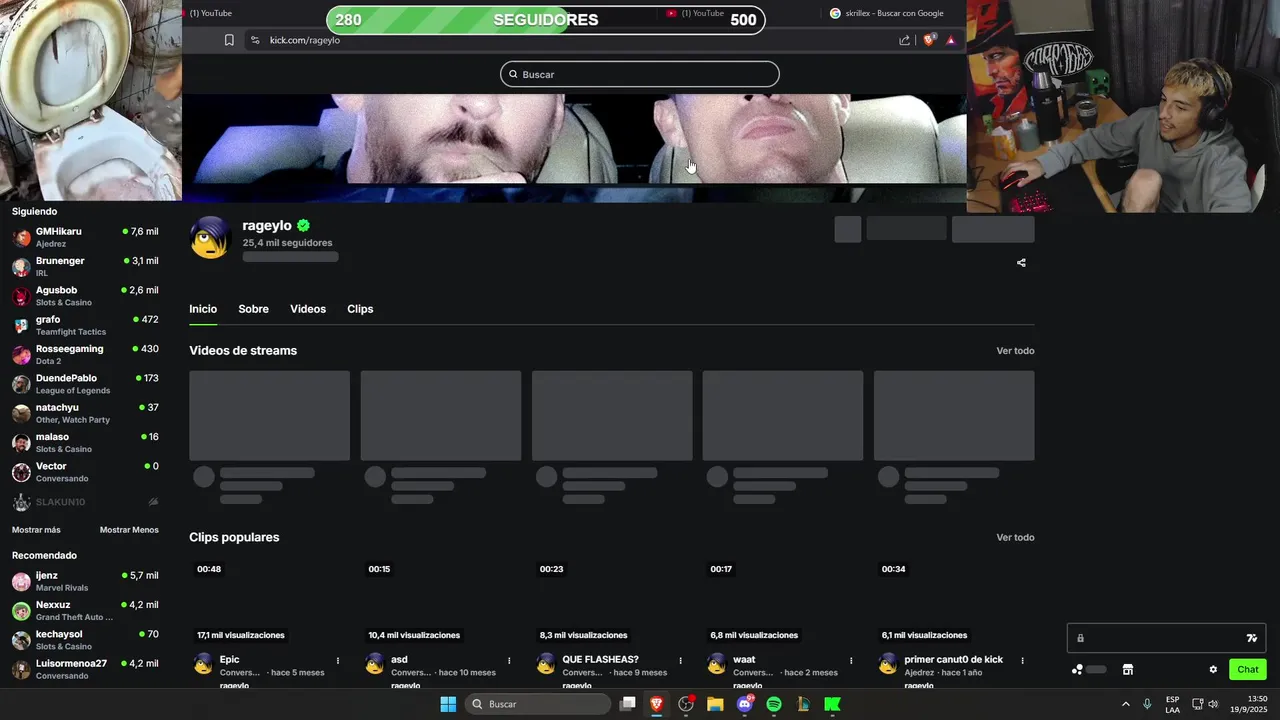Open Brunenger channel in sidebar
Viewport: 1280px width, 720px height.
click(x=85, y=267)
